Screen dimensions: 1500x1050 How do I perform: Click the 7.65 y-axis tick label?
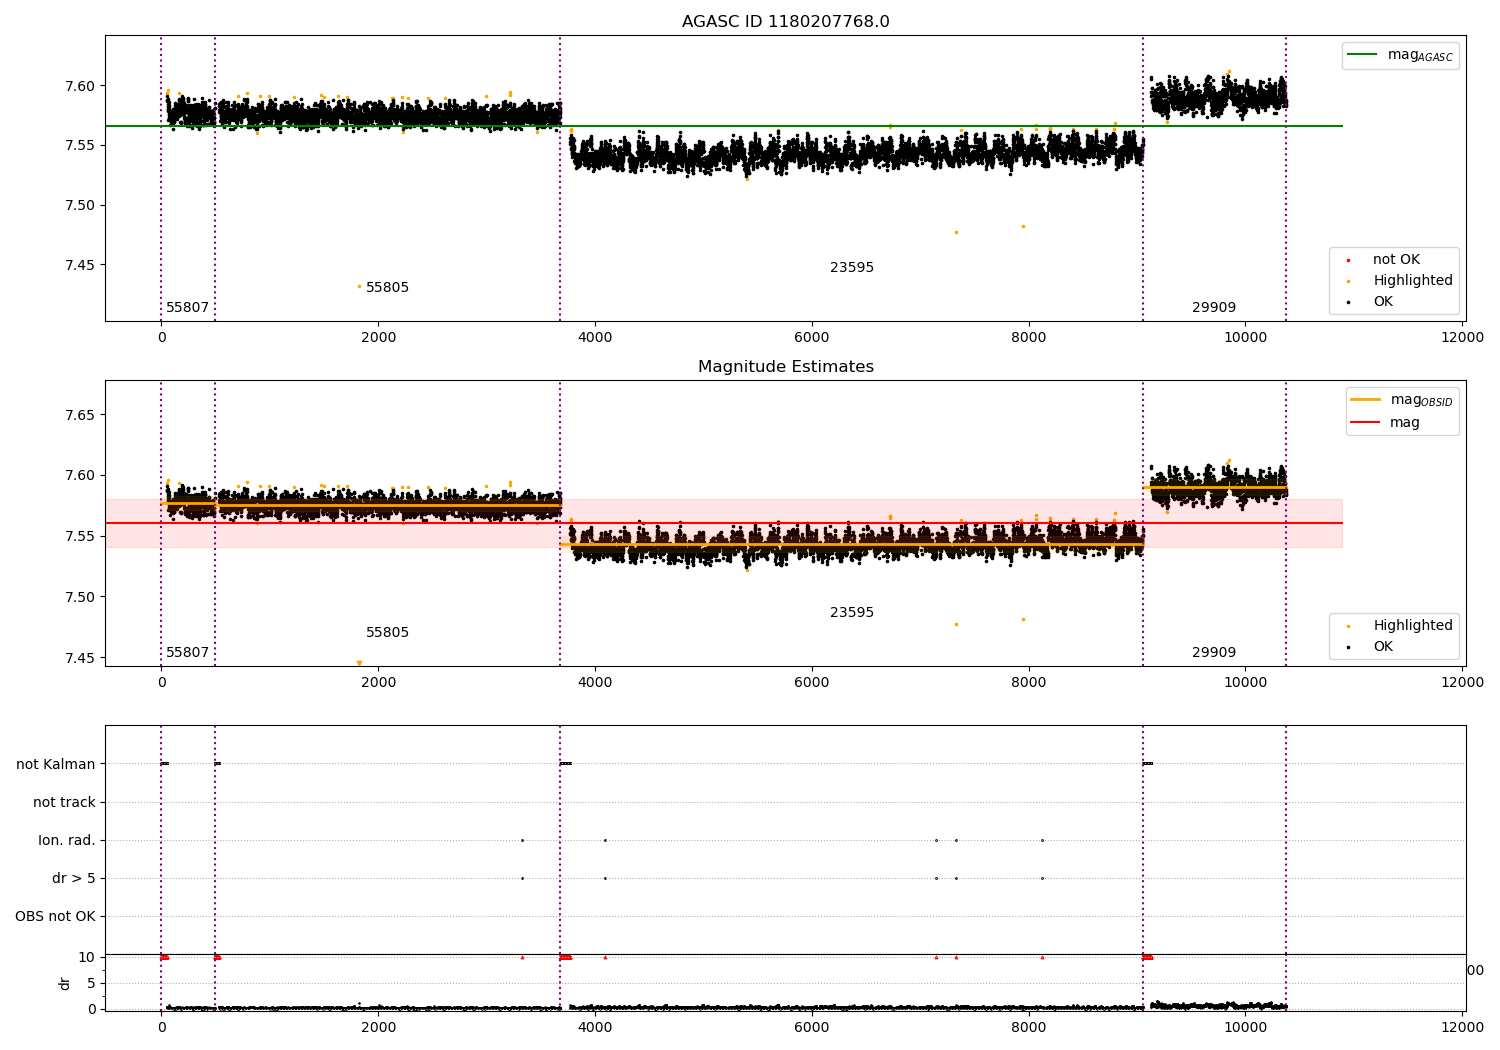tap(78, 415)
